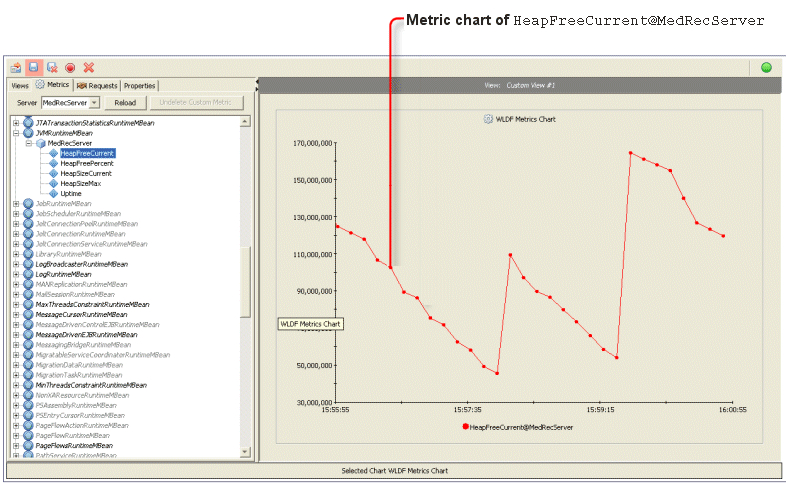
Task: Click the globe icon of MinThreadsConstraintRuntimeMBean
Action: coord(28,385)
